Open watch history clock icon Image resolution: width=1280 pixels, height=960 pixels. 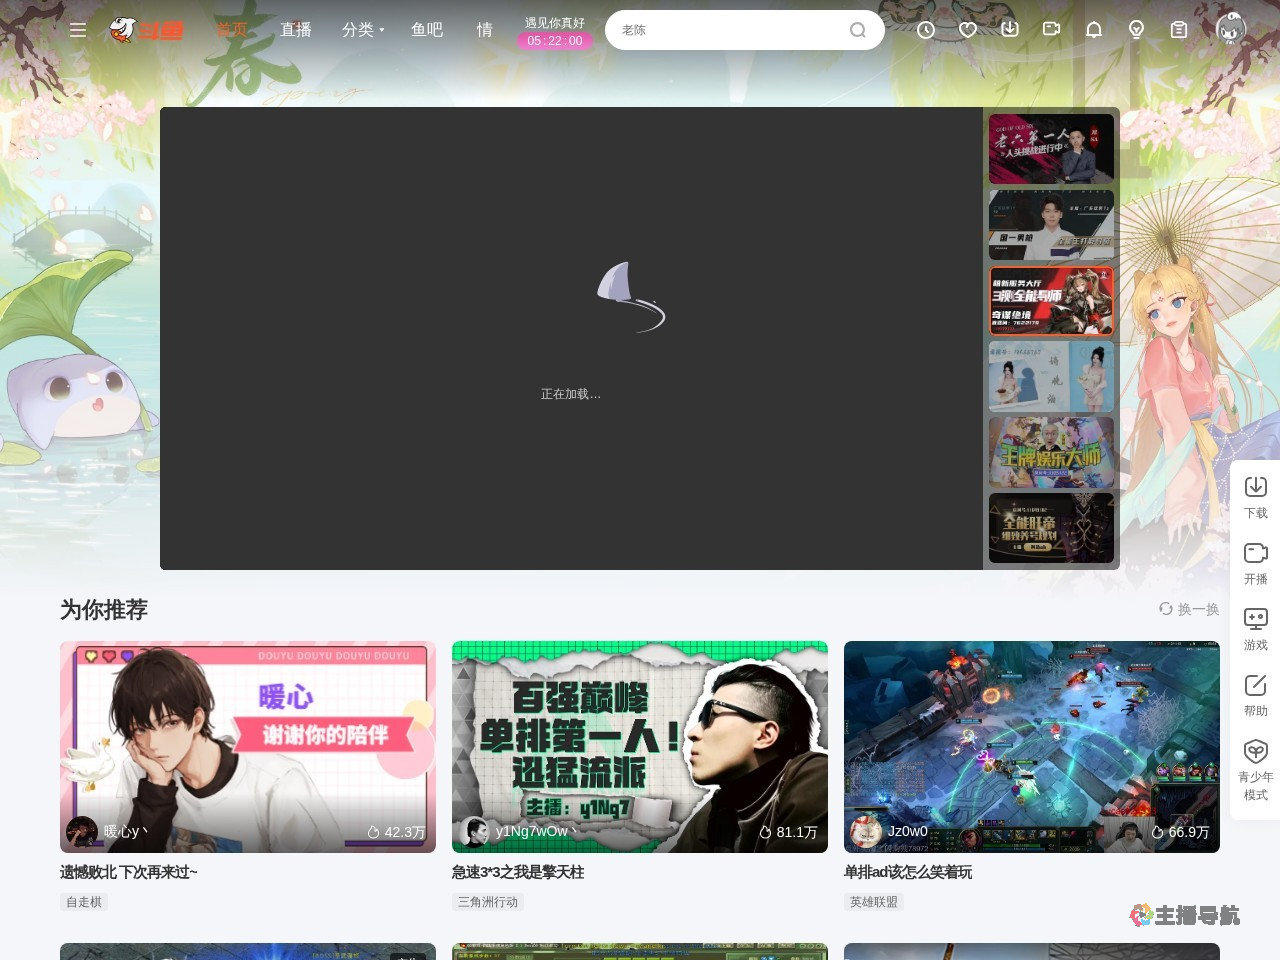click(926, 30)
